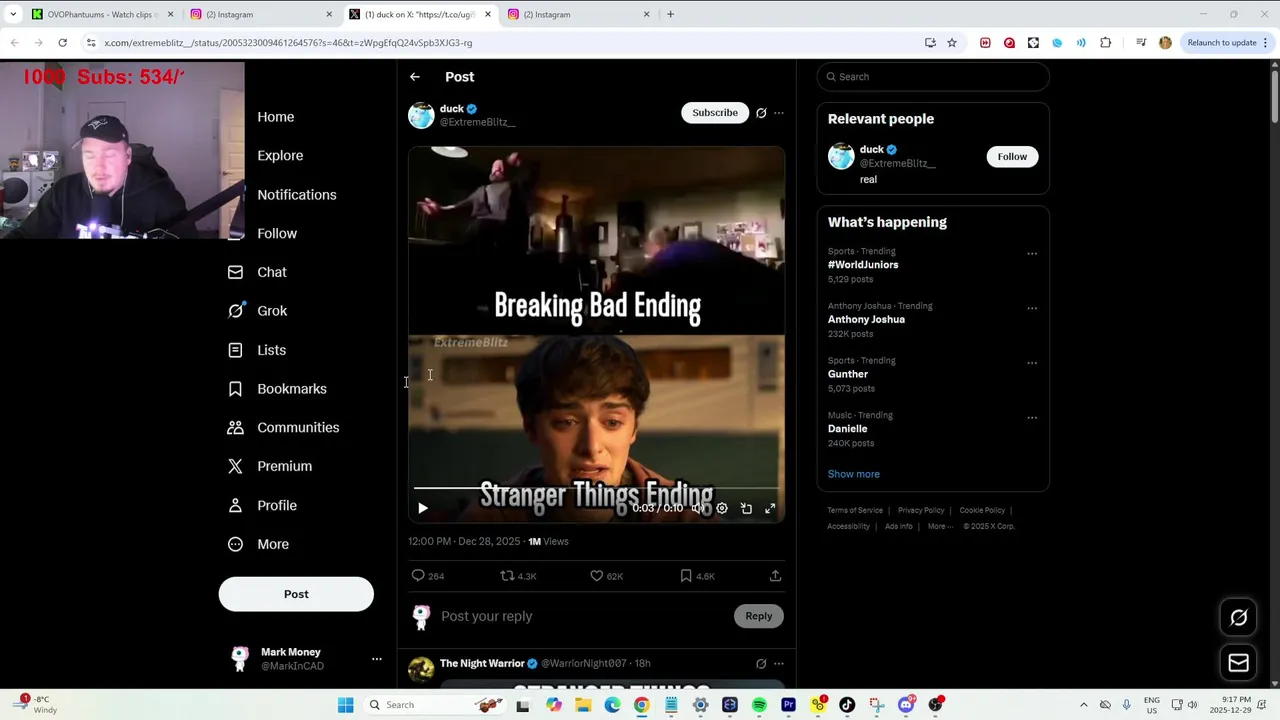This screenshot has height=720, width=1280.
Task: Open options for Anthony Joshua trend
Action: 1032,308
